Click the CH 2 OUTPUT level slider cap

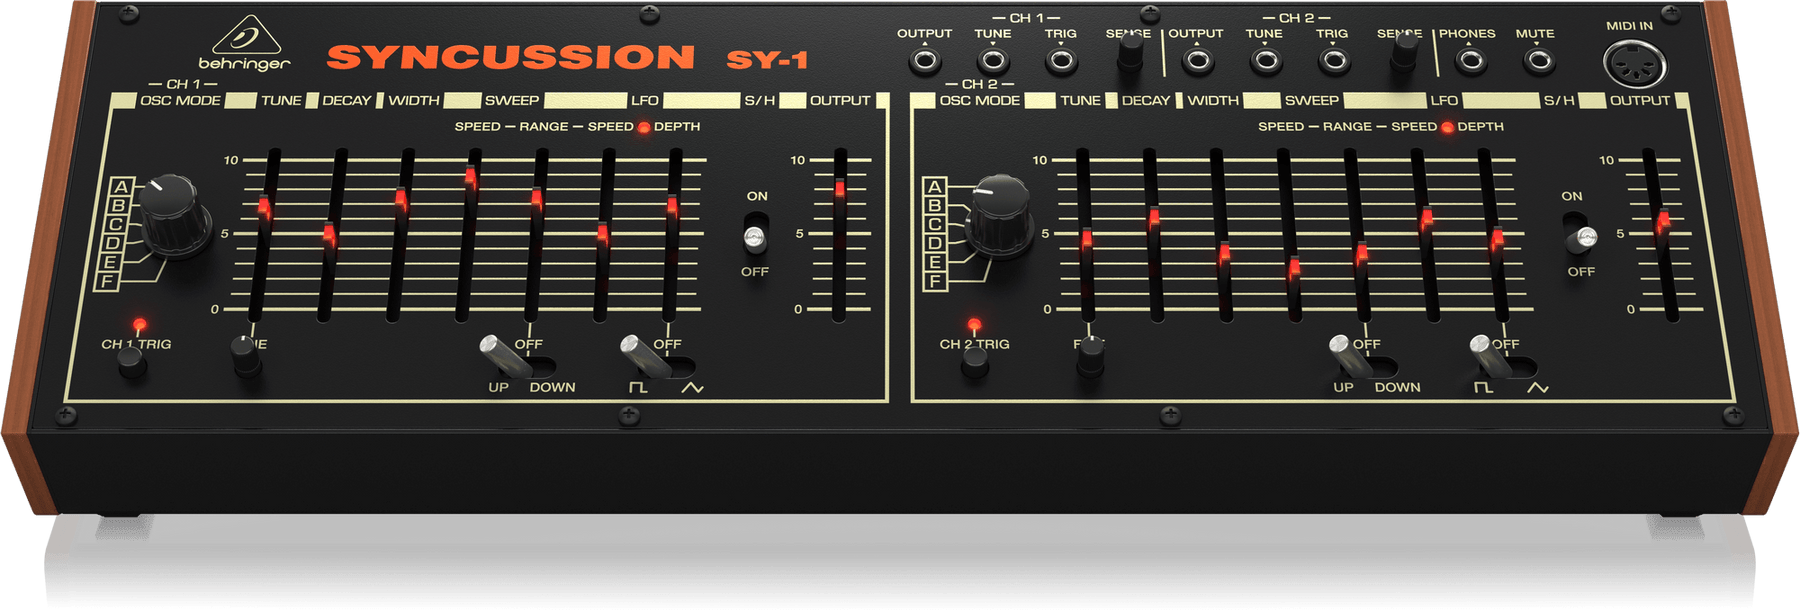click(1663, 221)
